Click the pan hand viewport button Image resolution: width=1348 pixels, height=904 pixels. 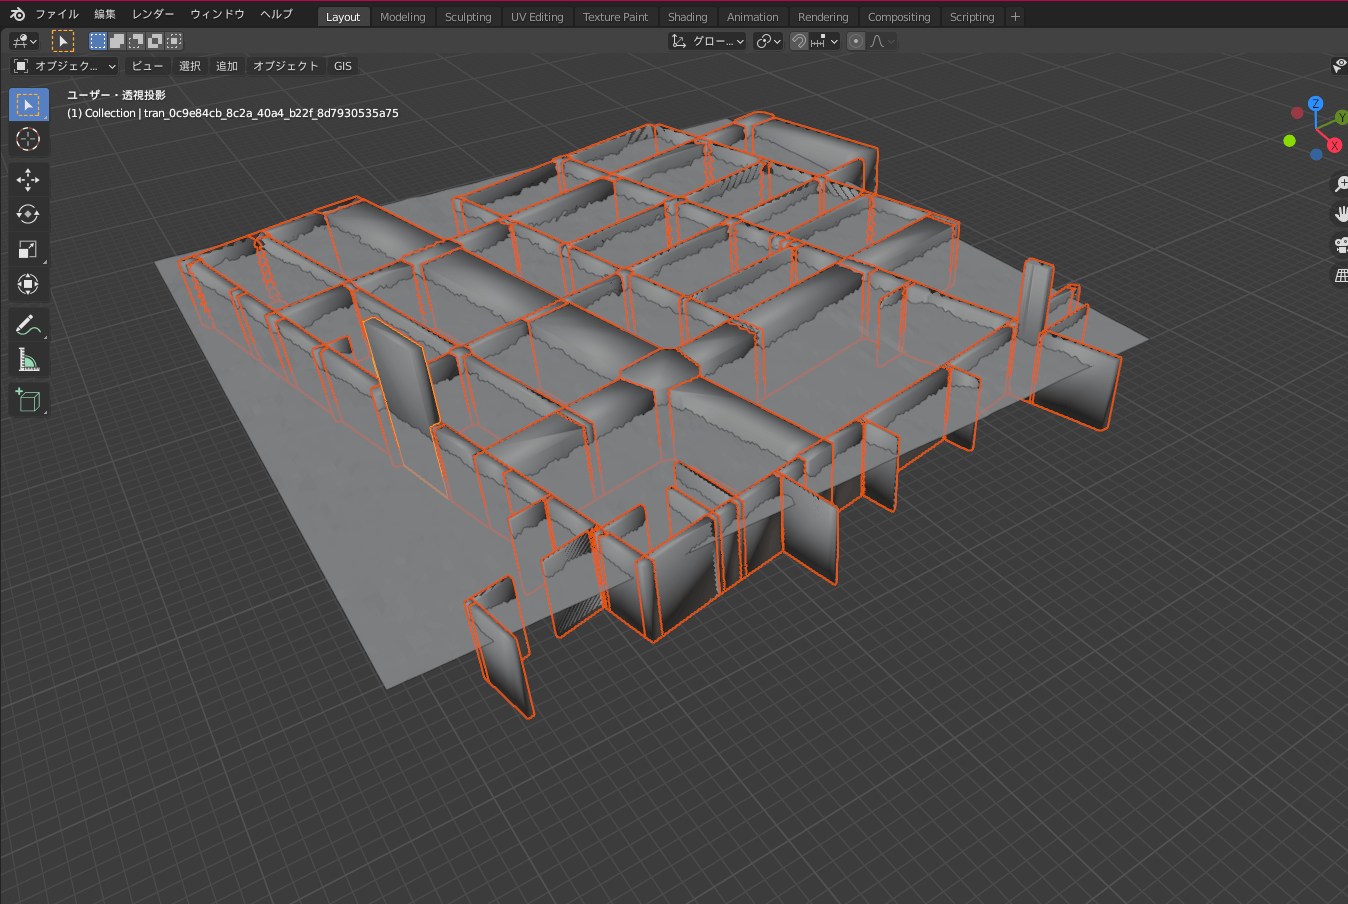tap(1340, 214)
